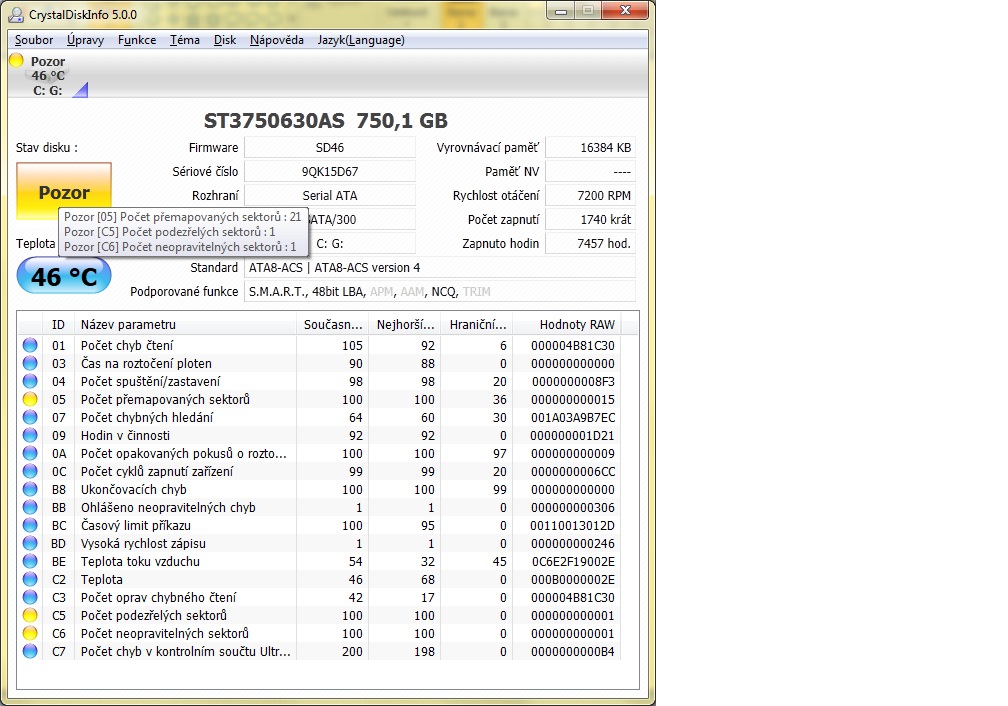Click blue status icon for row 0C cyklů zapnutí
The width and height of the screenshot is (1008, 706).
[x=30, y=471]
